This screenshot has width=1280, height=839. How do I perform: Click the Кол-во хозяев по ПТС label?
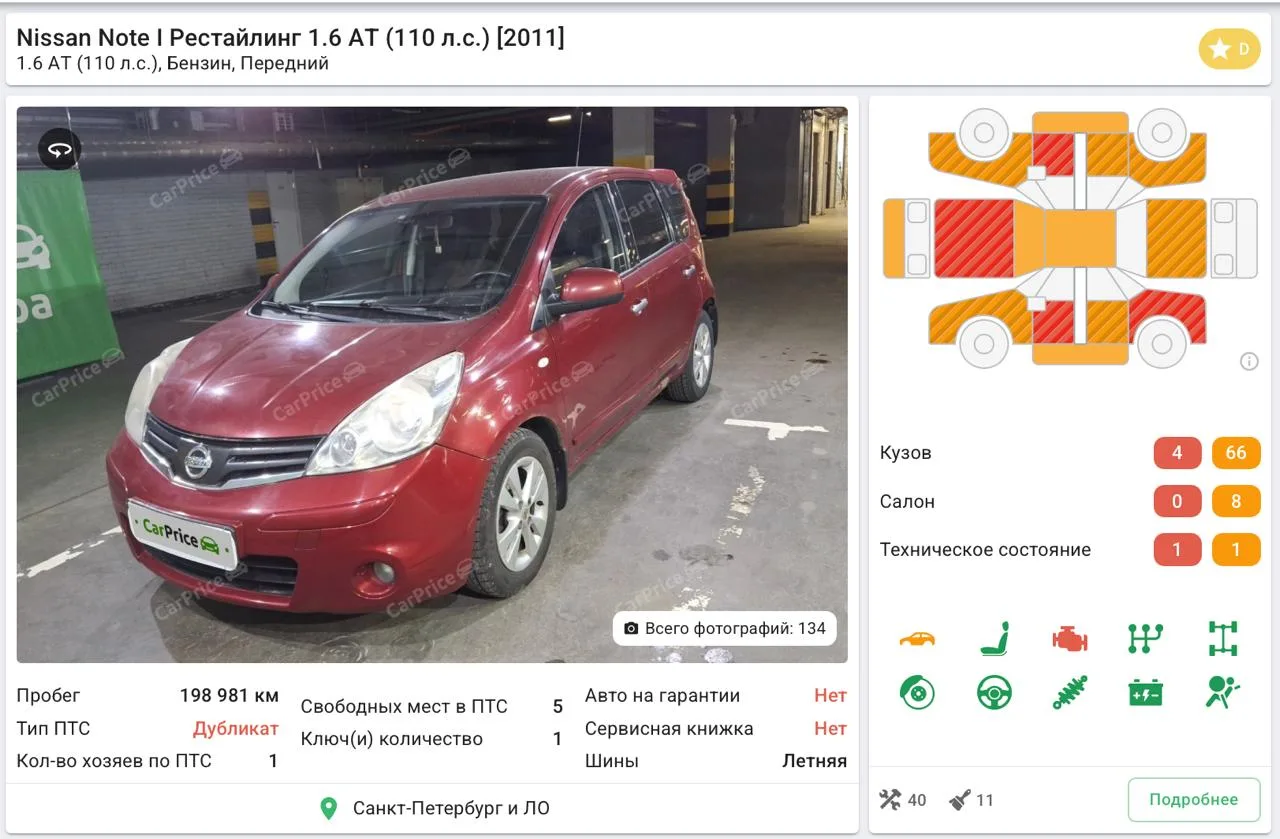(x=114, y=761)
